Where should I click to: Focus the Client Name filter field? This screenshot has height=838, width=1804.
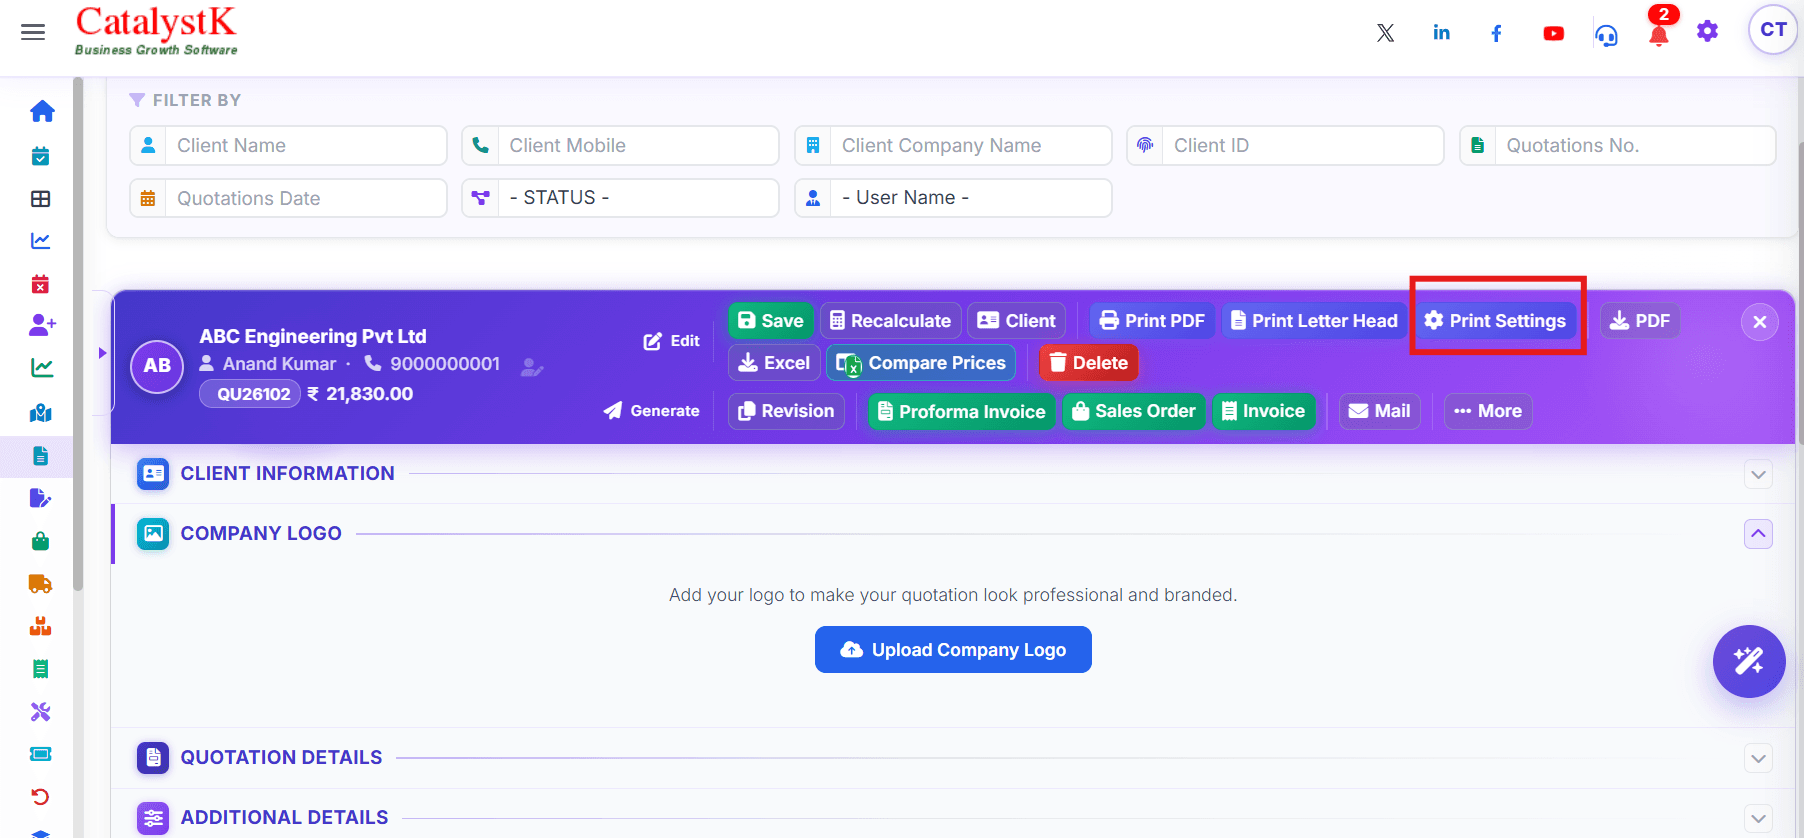point(288,146)
